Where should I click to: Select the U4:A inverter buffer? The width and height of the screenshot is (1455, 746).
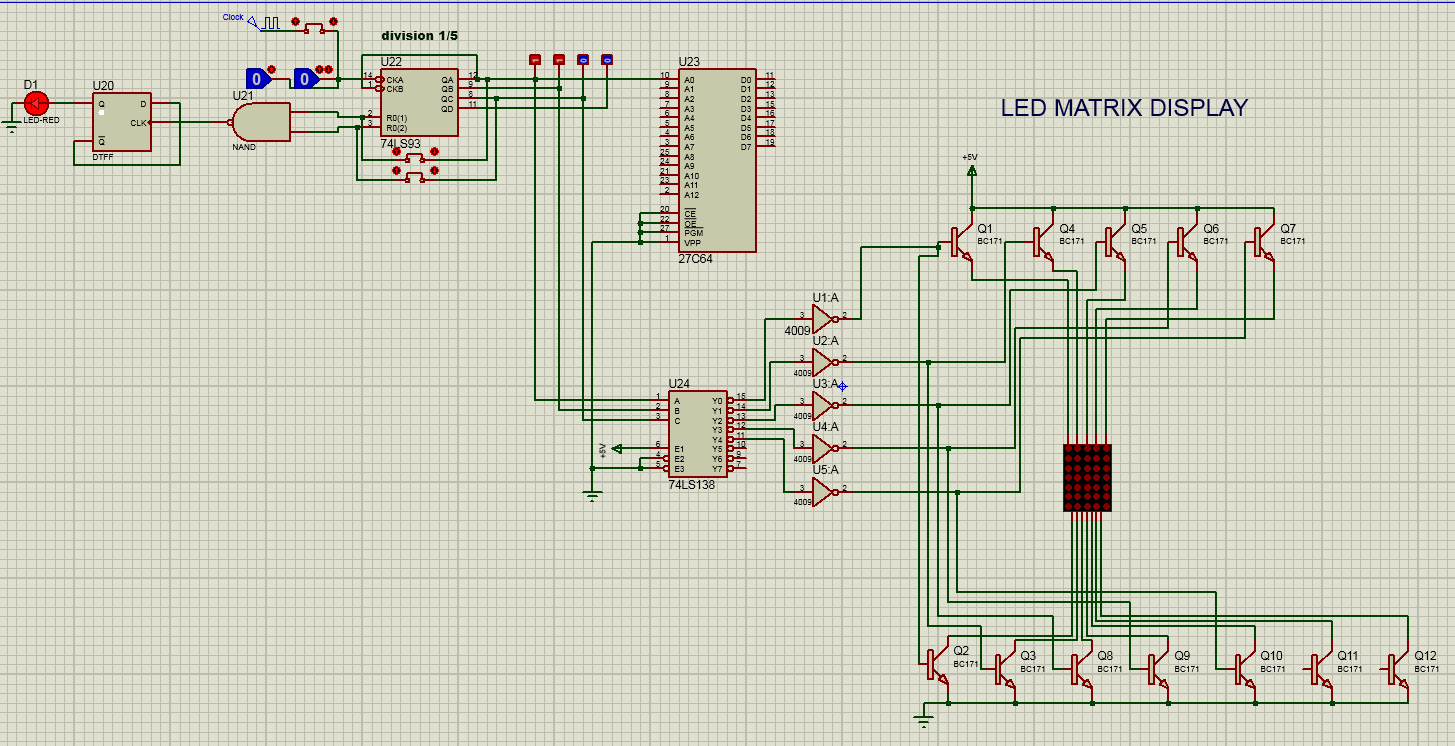pyautogui.click(x=823, y=448)
